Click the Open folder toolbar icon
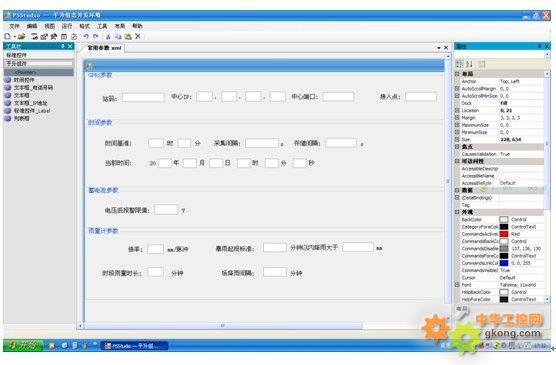Image resolution: width=556 pixels, height=365 pixels. click(x=22, y=36)
